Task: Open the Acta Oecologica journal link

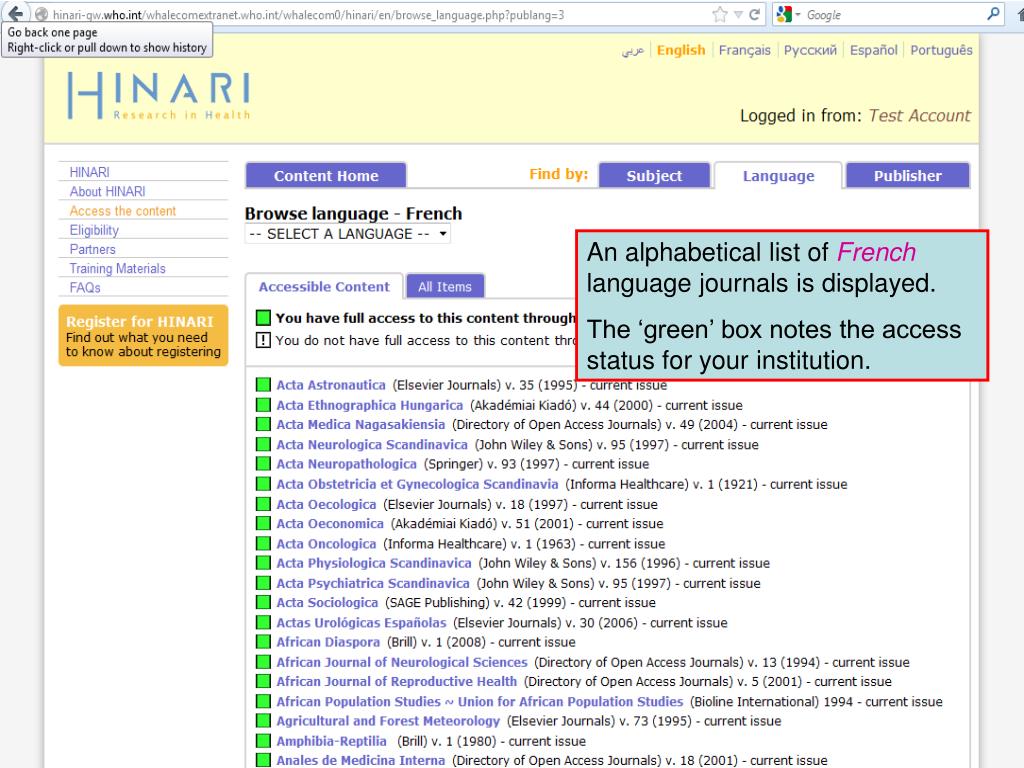Action: tap(326, 505)
